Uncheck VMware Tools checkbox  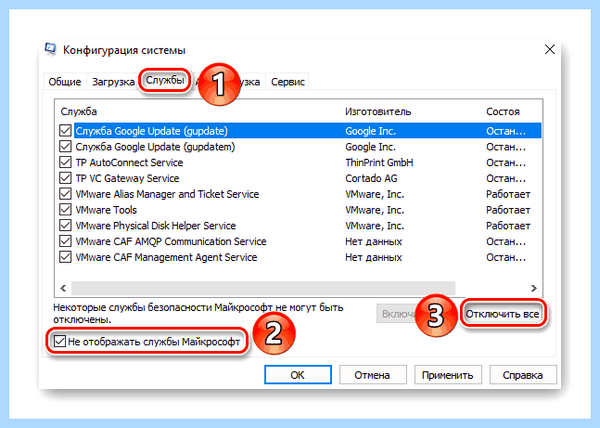(x=65, y=210)
